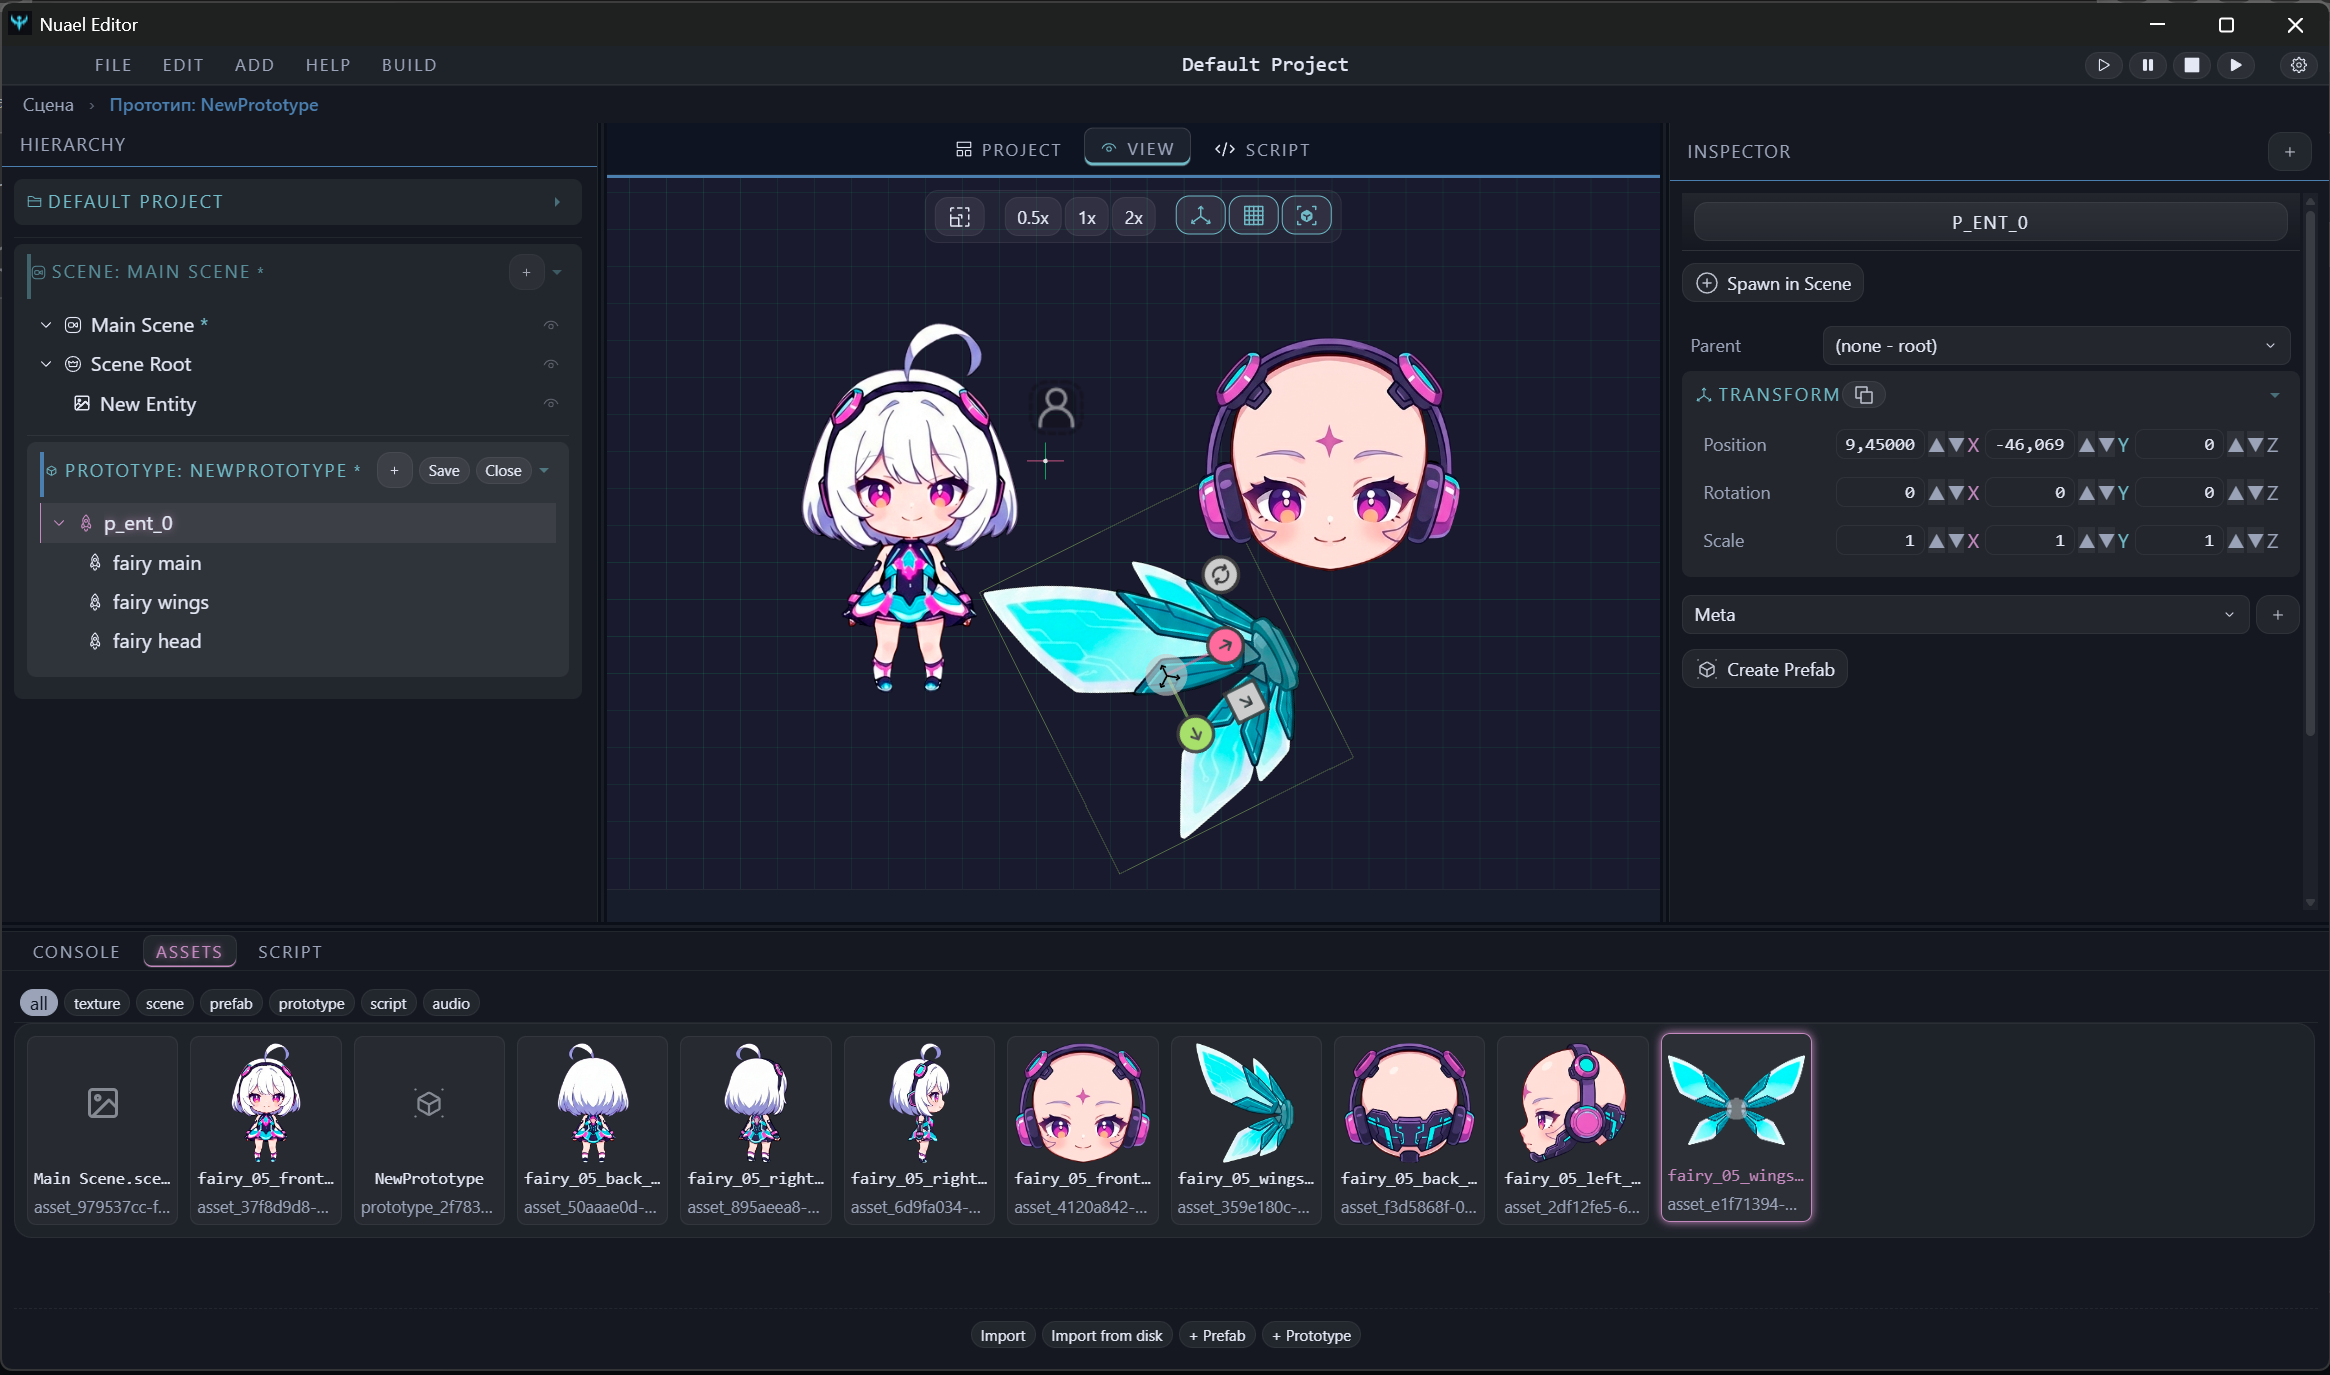Click the plus icon in Inspector header
This screenshot has height=1375, width=2330.
(x=2289, y=152)
